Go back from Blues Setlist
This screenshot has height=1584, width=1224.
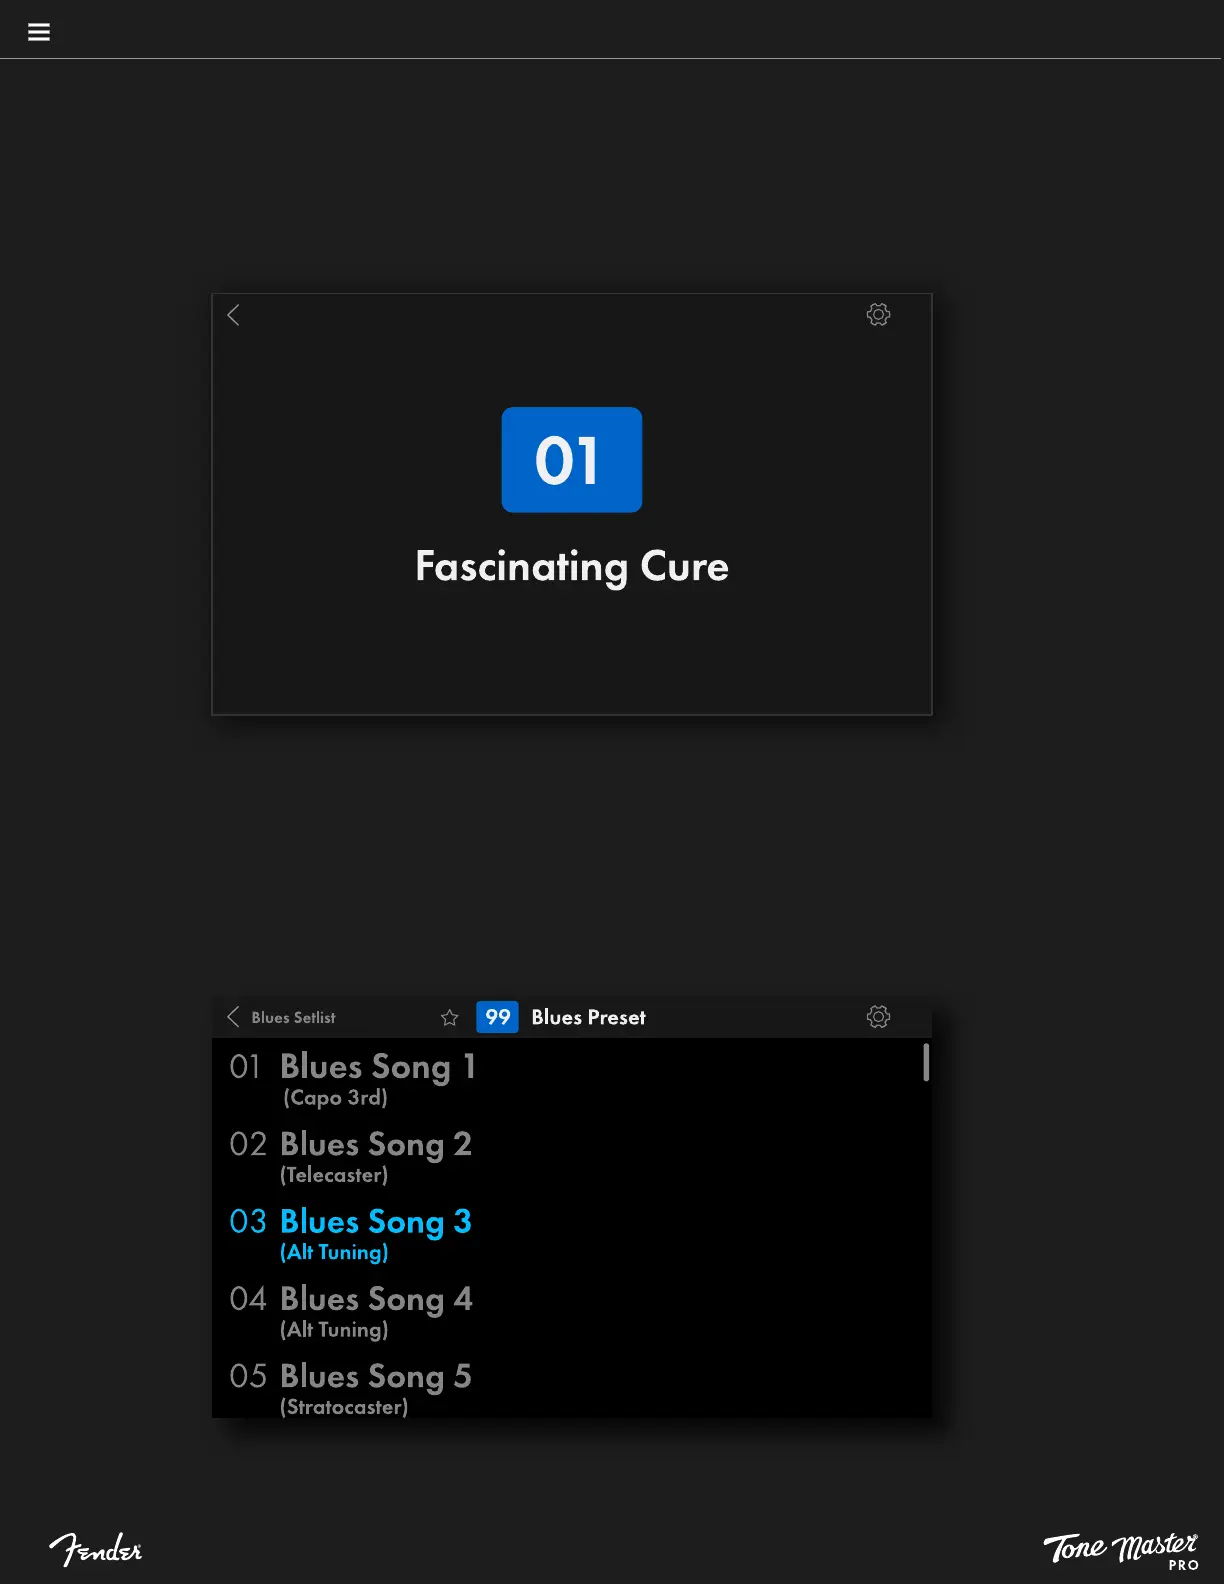tap(233, 1017)
